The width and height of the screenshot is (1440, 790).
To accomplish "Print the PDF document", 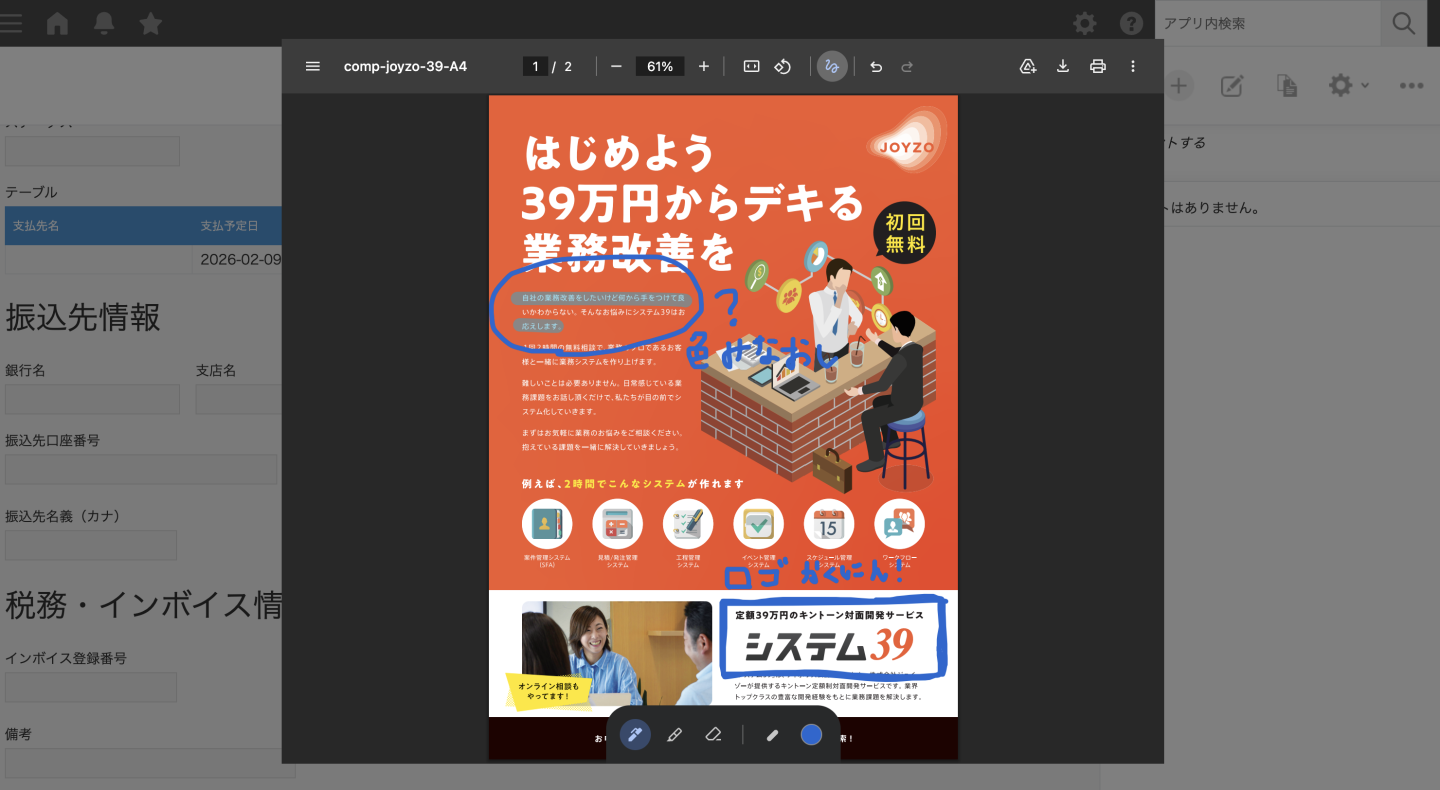I will (1098, 66).
